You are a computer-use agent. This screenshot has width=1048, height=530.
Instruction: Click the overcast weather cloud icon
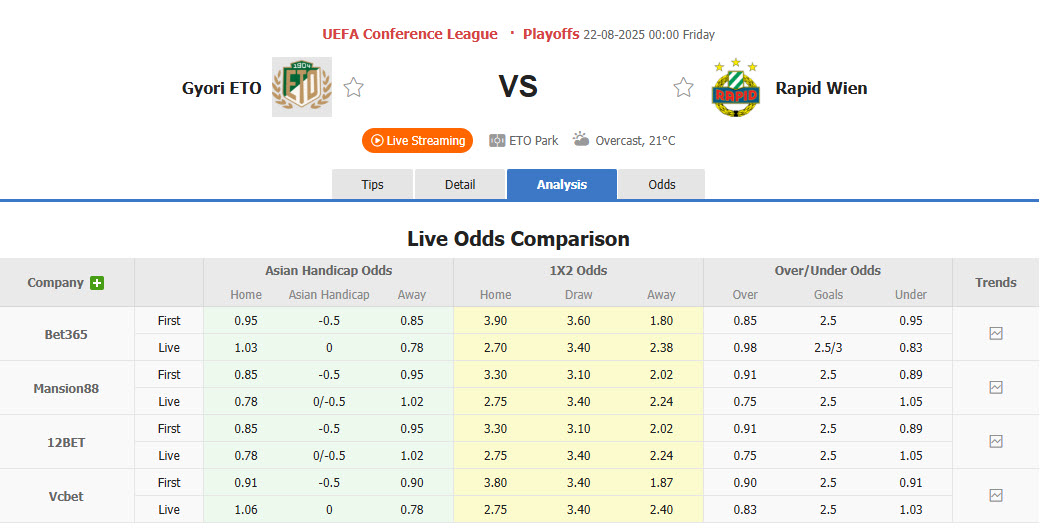coord(581,140)
